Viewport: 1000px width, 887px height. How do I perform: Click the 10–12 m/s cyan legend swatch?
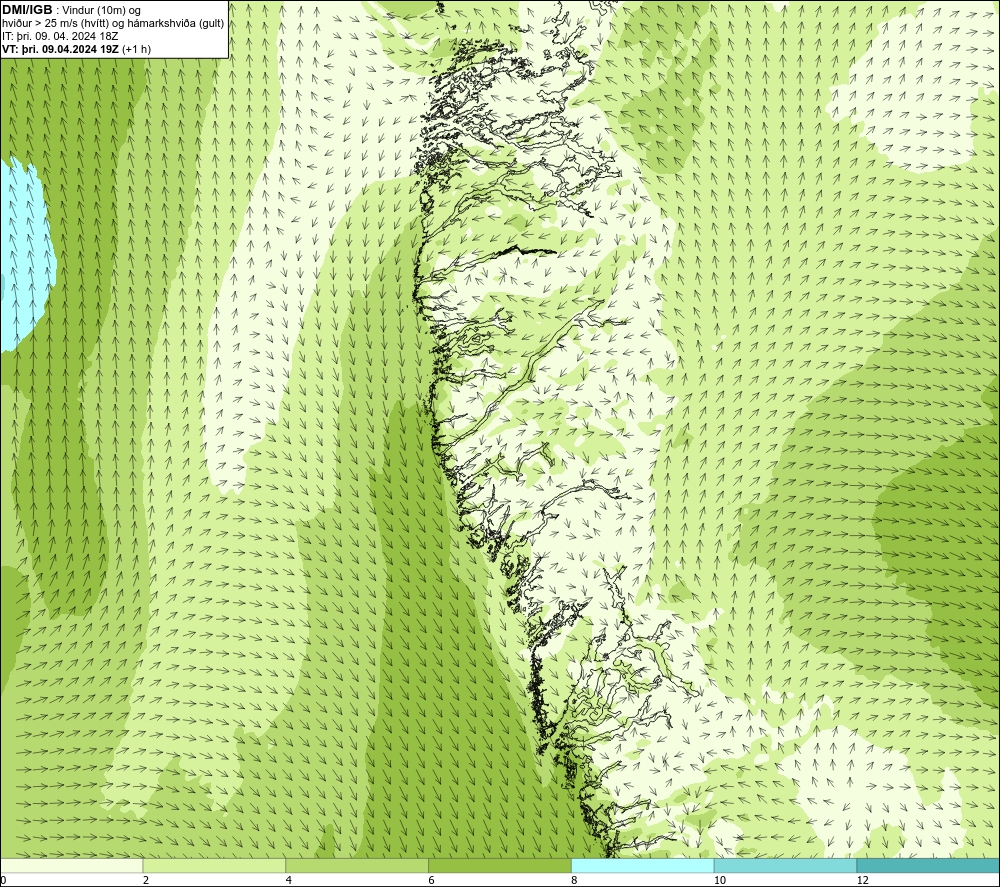786,865
